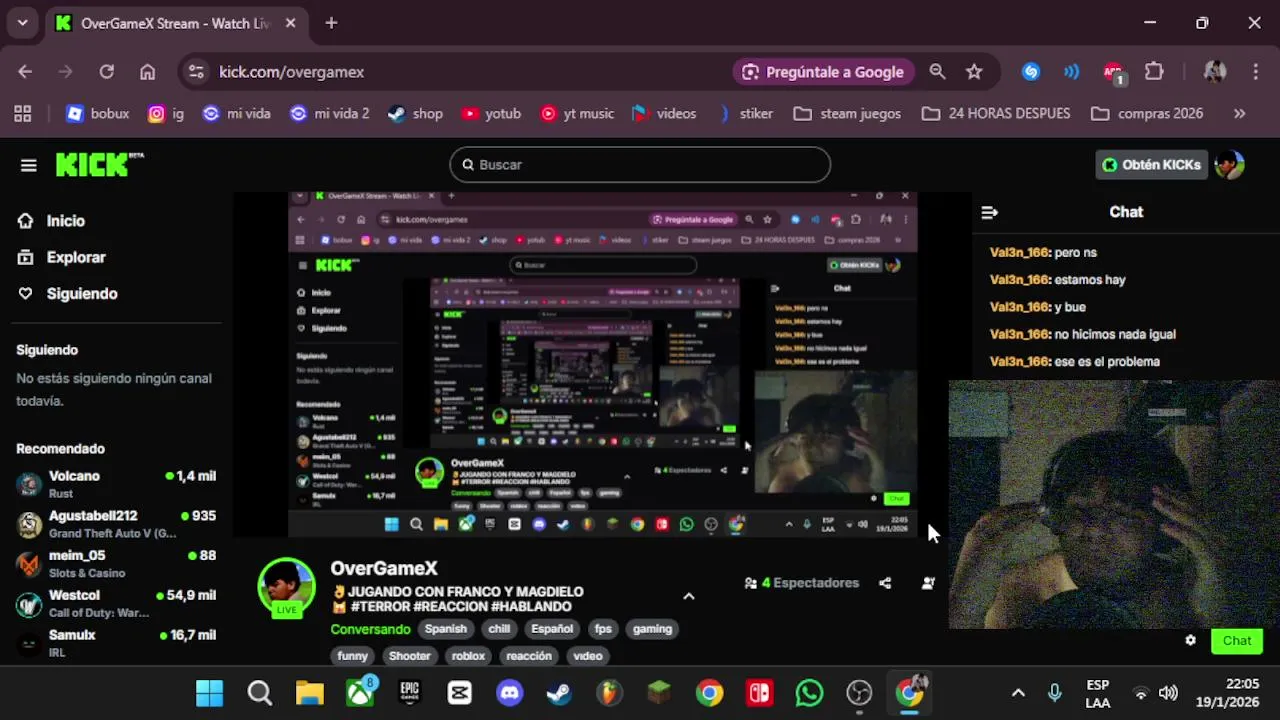Go back in browser history
The width and height of the screenshot is (1280, 720).
[25, 72]
